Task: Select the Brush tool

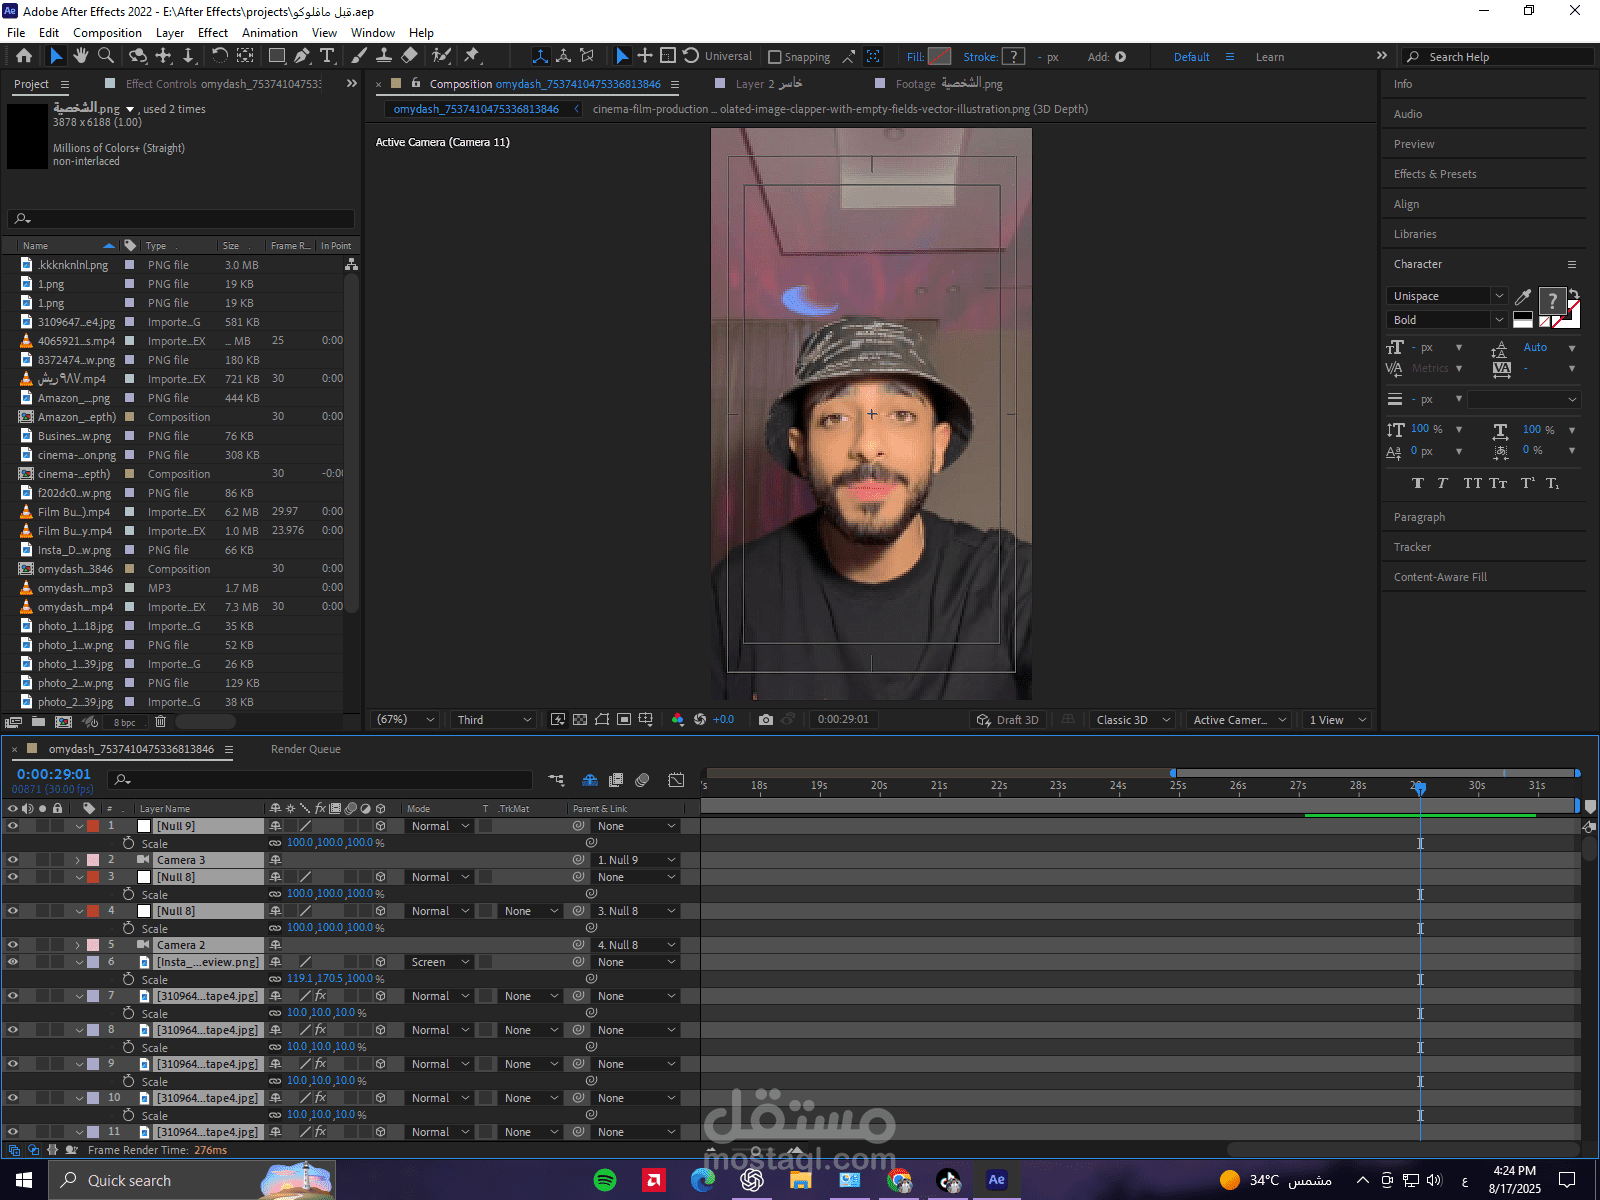Action: 358,56
